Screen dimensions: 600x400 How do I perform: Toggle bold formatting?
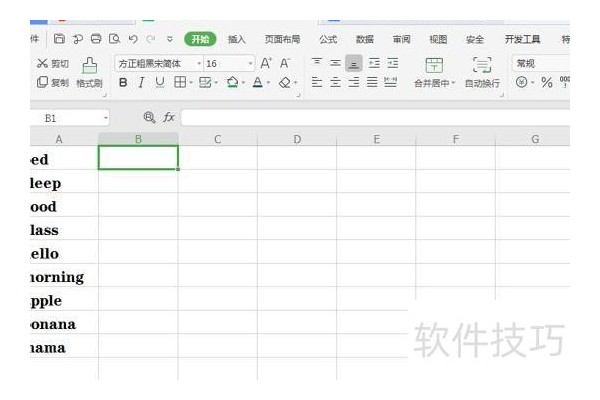pos(123,82)
